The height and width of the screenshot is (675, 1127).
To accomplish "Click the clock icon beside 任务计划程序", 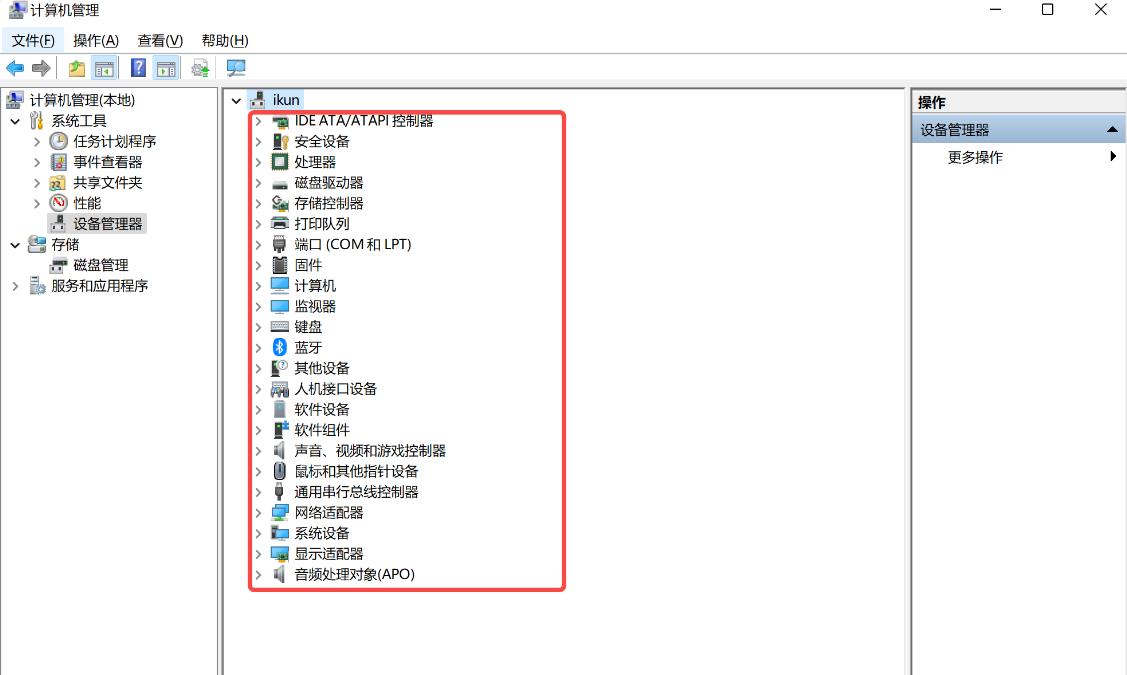I will (x=59, y=141).
